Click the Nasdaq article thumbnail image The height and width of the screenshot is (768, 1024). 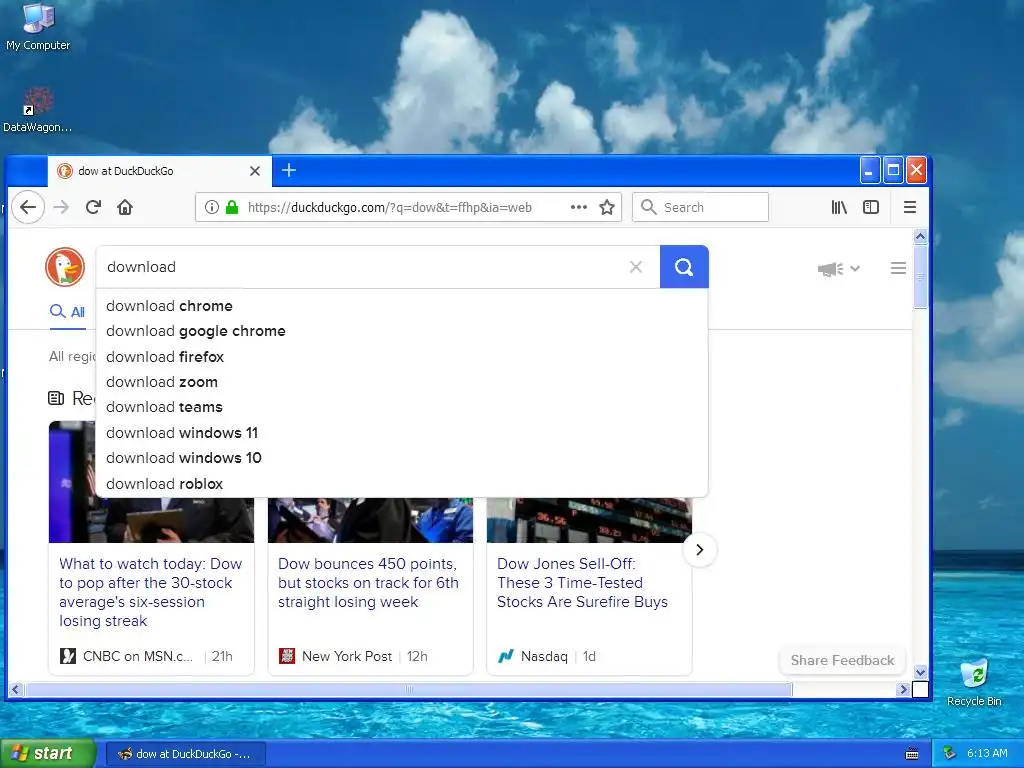pos(589,520)
